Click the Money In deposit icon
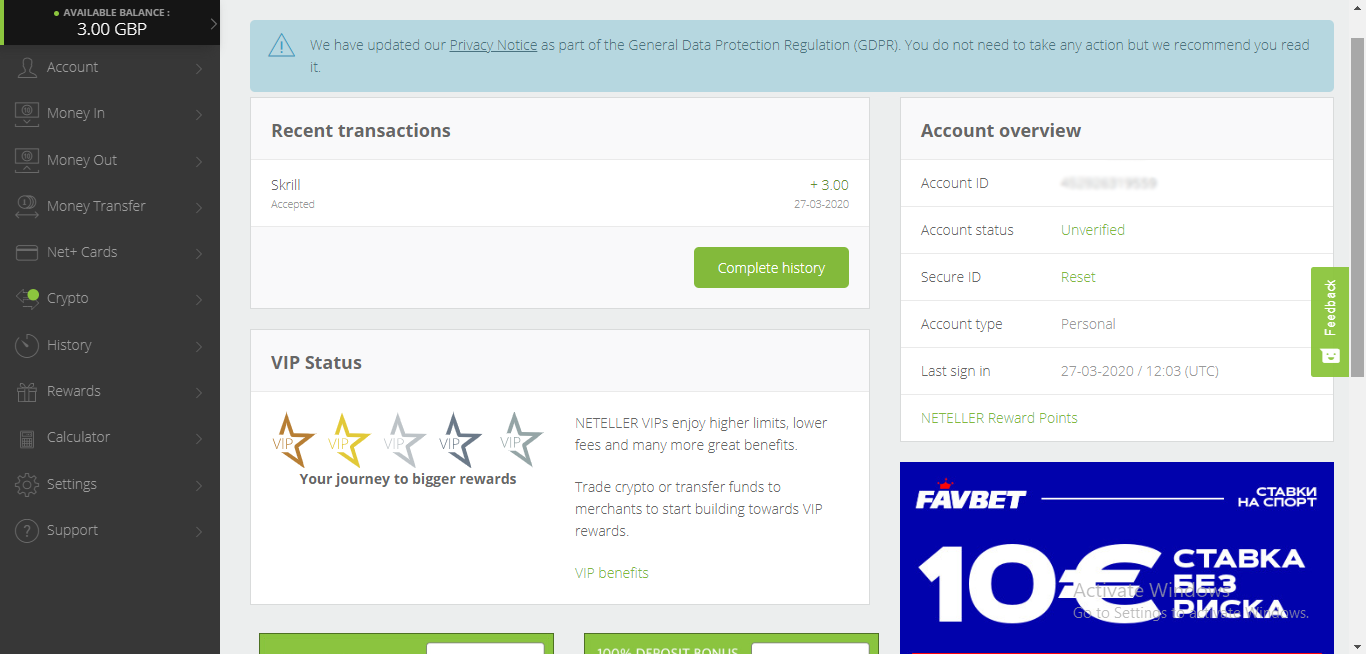 click(x=27, y=113)
